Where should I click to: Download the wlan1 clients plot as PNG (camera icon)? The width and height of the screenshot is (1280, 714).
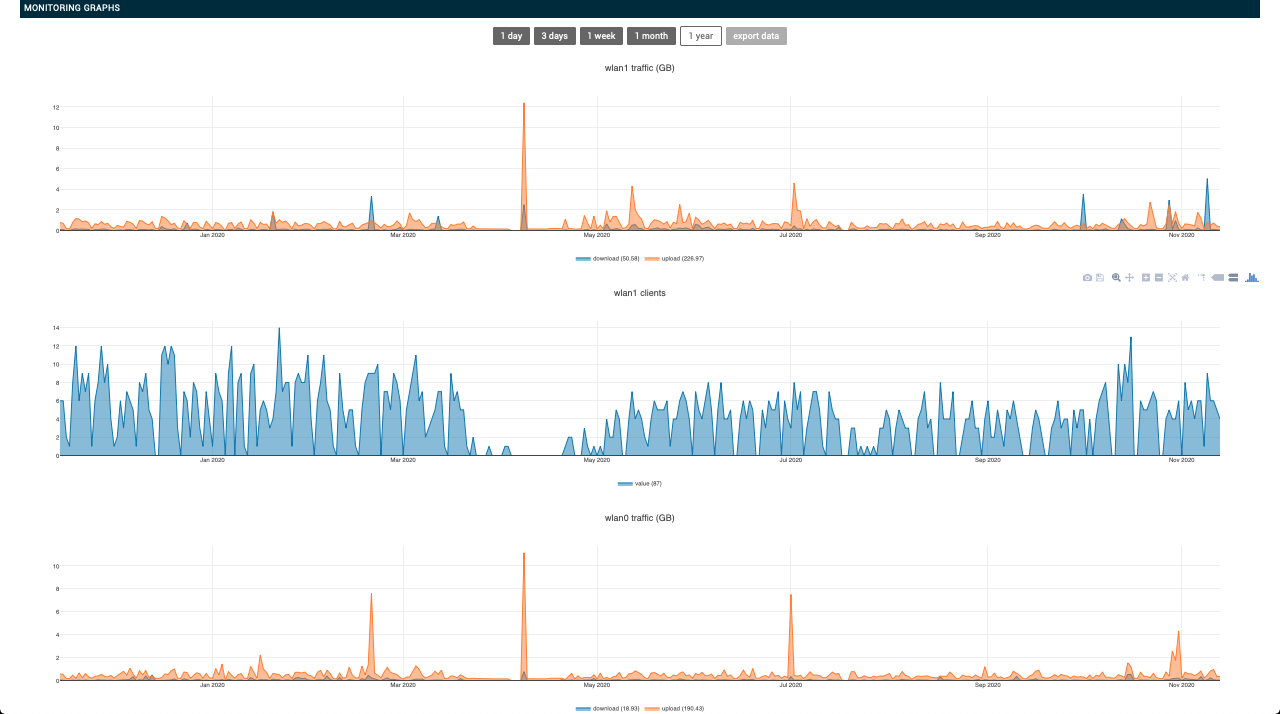click(x=1087, y=277)
